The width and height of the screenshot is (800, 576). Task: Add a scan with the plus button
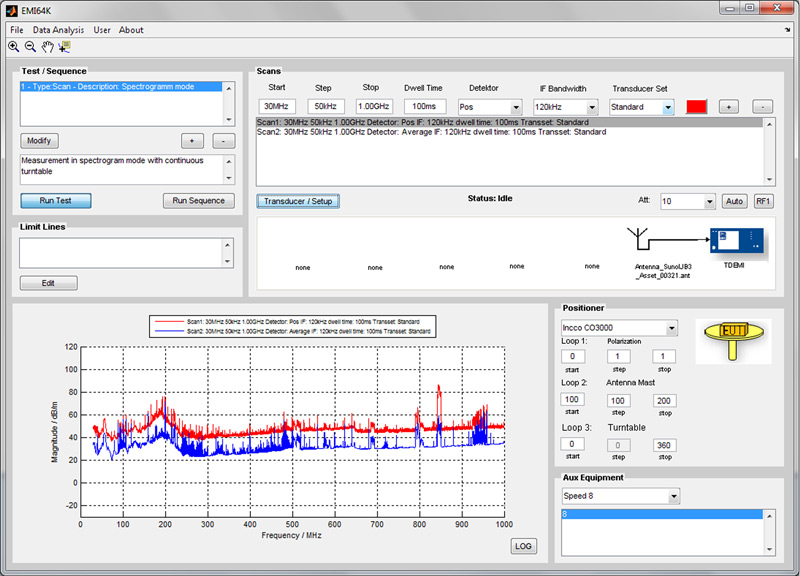coord(729,107)
